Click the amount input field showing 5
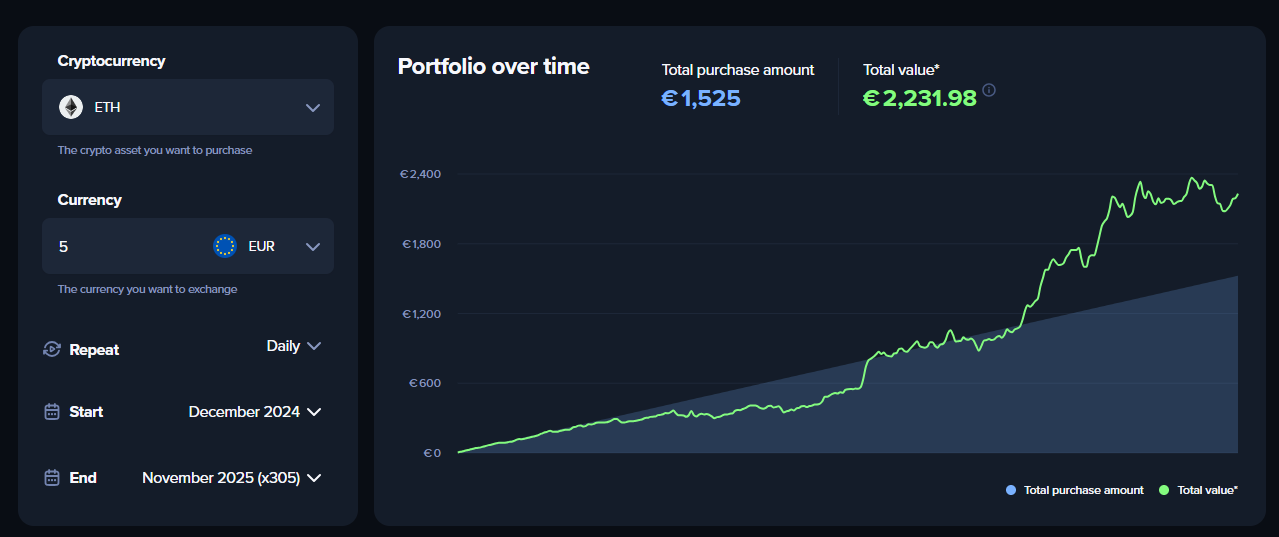Image resolution: width=1279 pixels, height=537 pixels. pyautogui.click(x=120, y=246)
